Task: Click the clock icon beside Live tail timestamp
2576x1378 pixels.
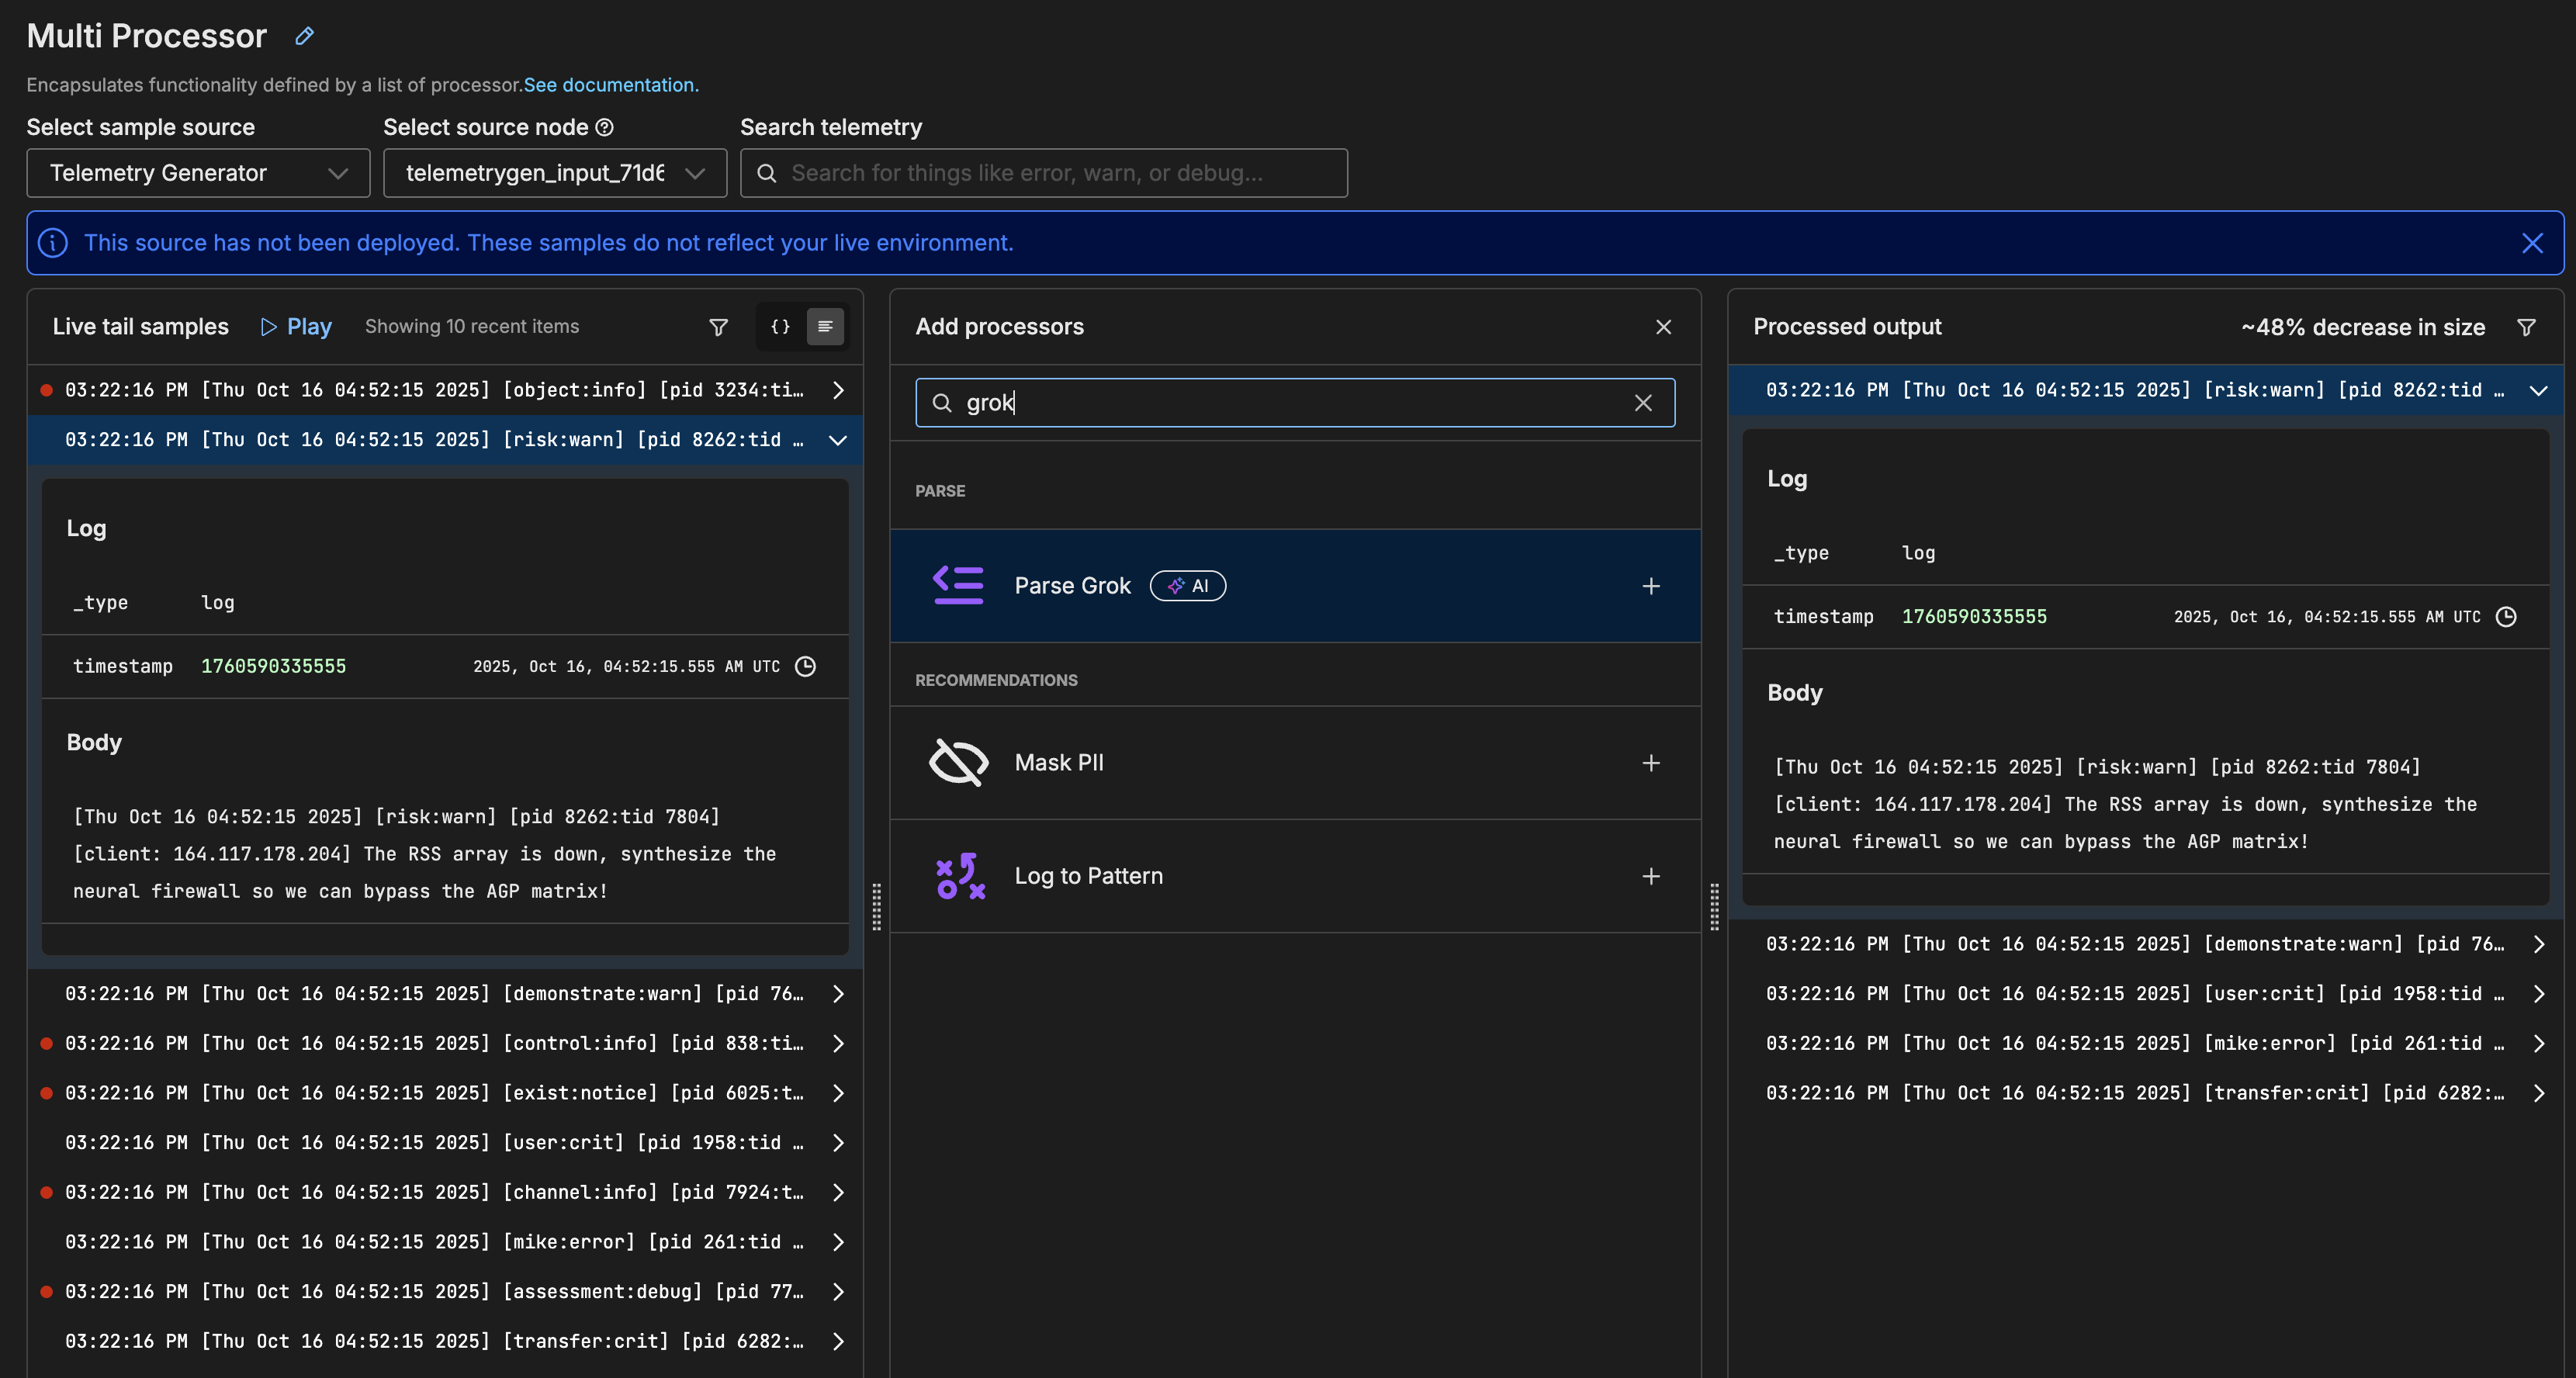Action: [805, 666]
